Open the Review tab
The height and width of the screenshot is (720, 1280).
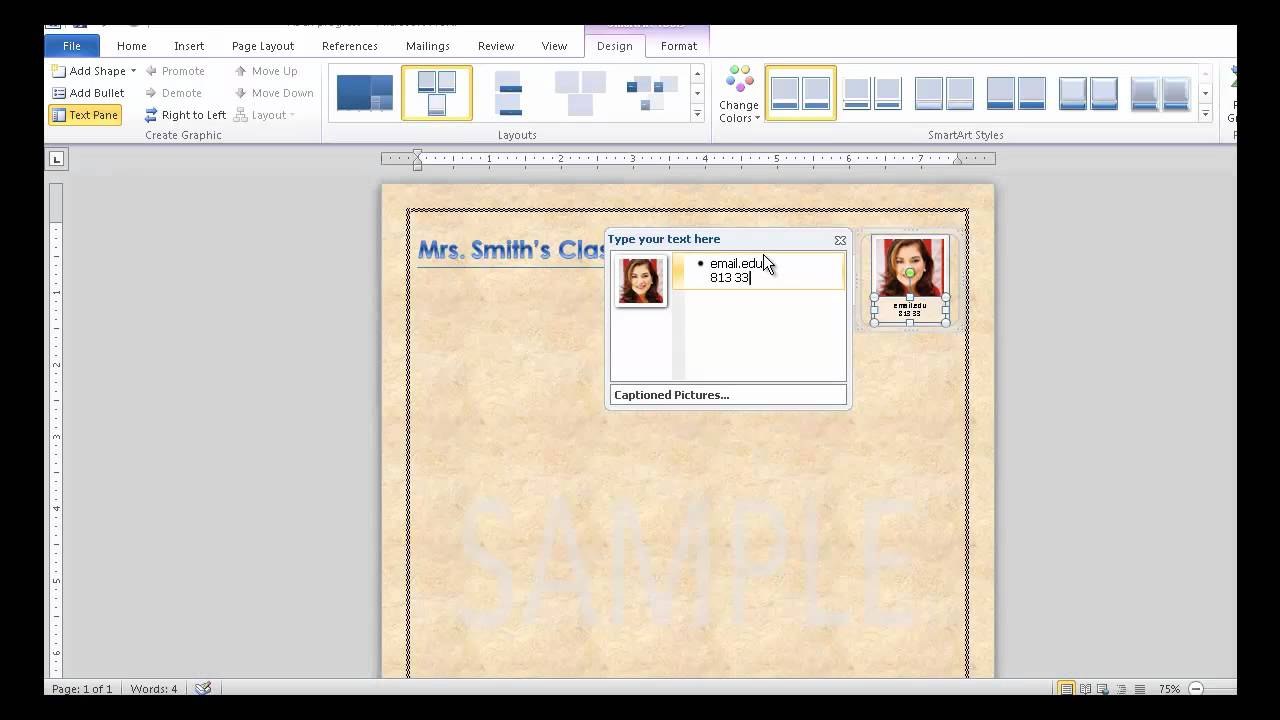[496, 46]
